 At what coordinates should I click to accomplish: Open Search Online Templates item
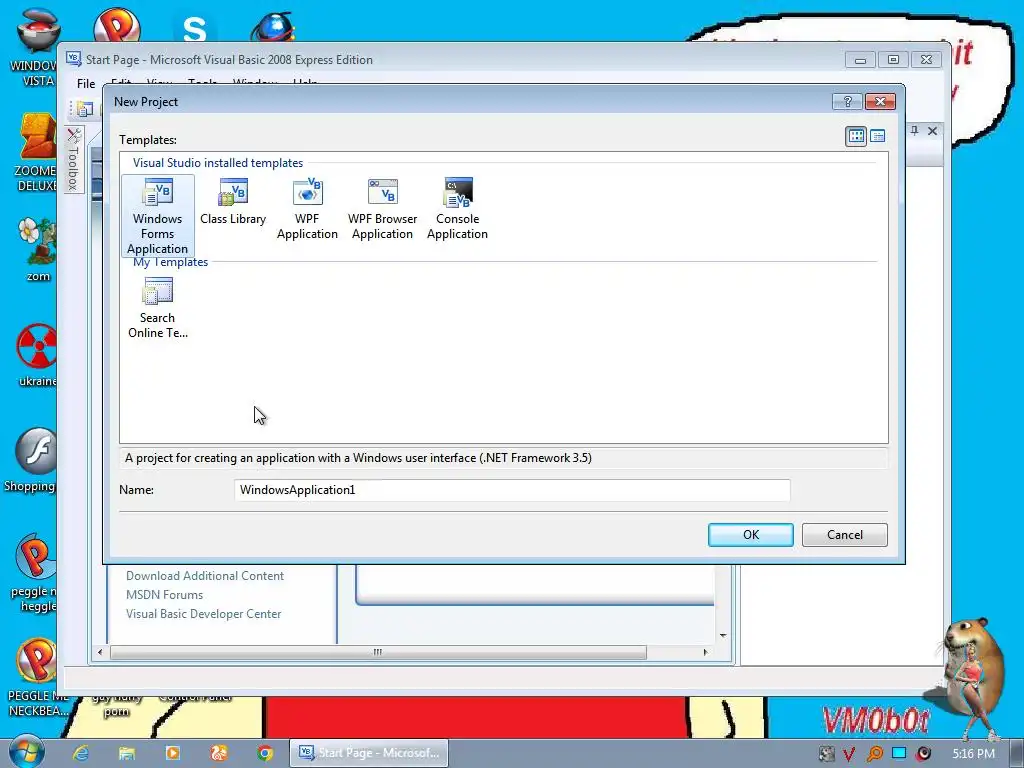tap(157, 308)
